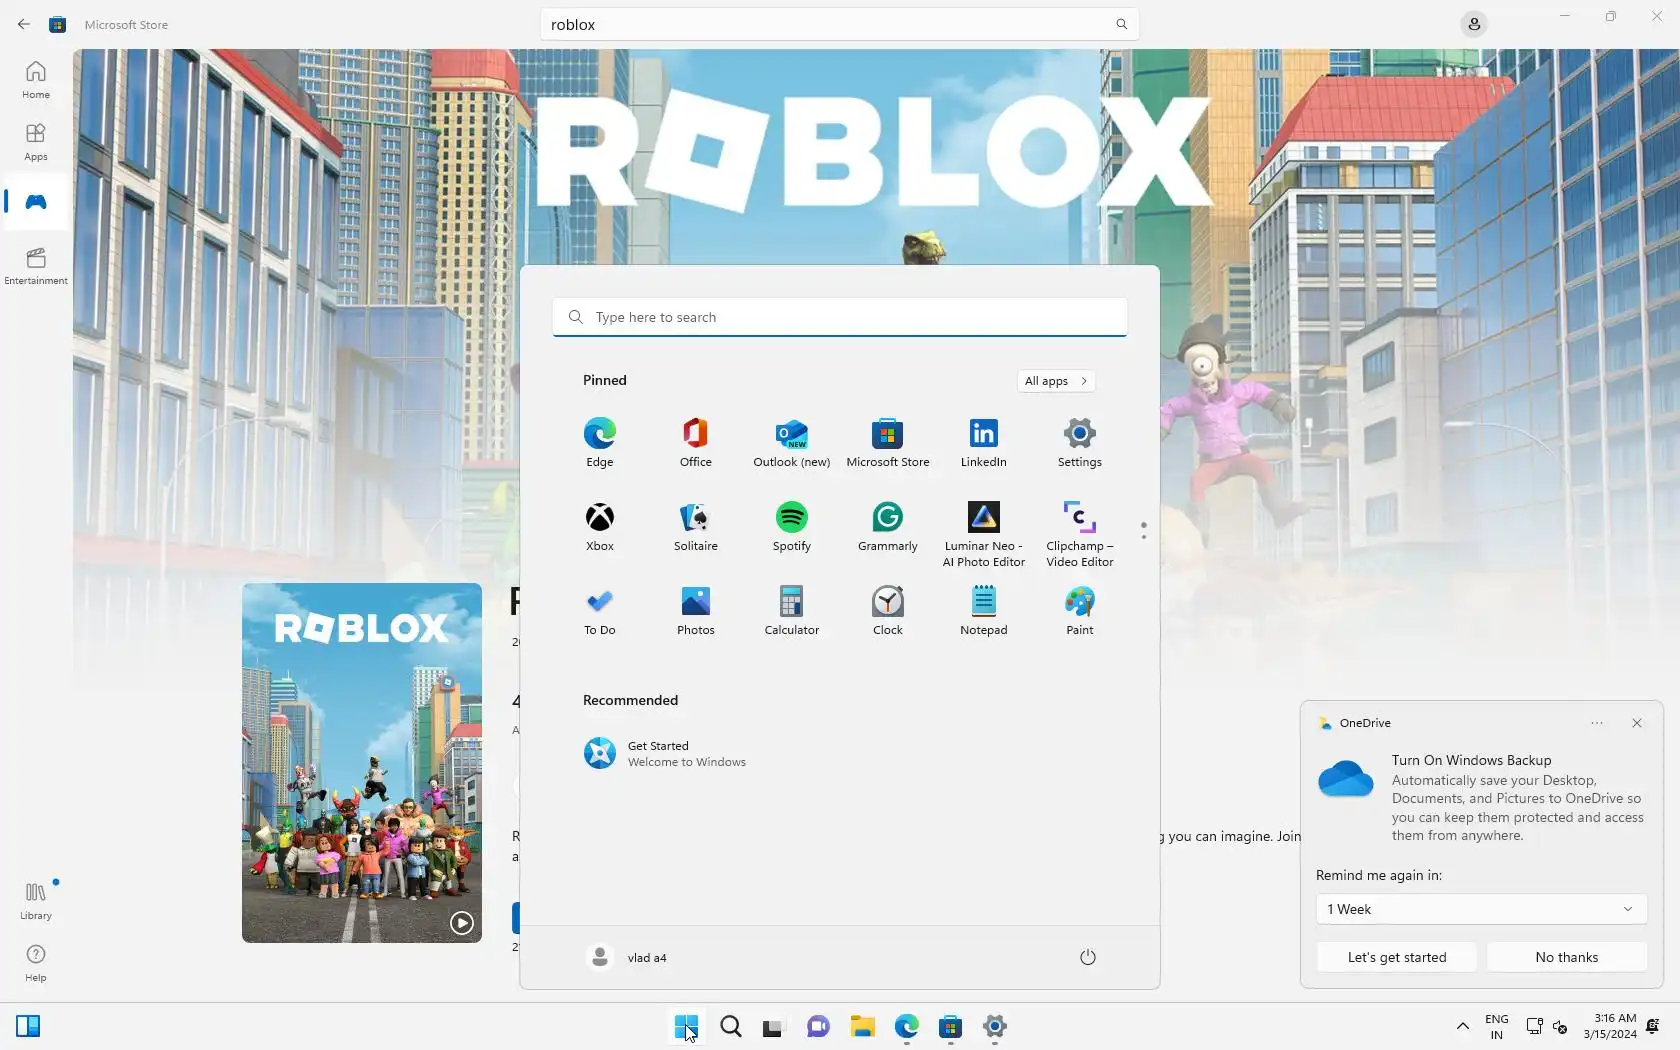Click the ENG IN language indicator
The height and width of the screenshot is (1050, 1680).
coord(1497,1026)
